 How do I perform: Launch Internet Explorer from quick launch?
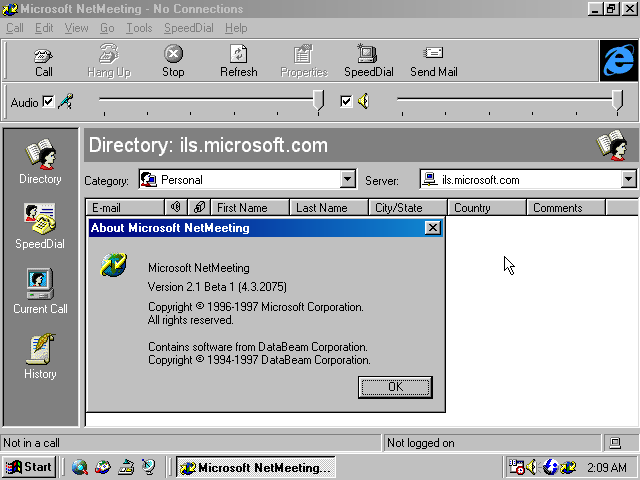pyautogui.click(x=80, y=467)
